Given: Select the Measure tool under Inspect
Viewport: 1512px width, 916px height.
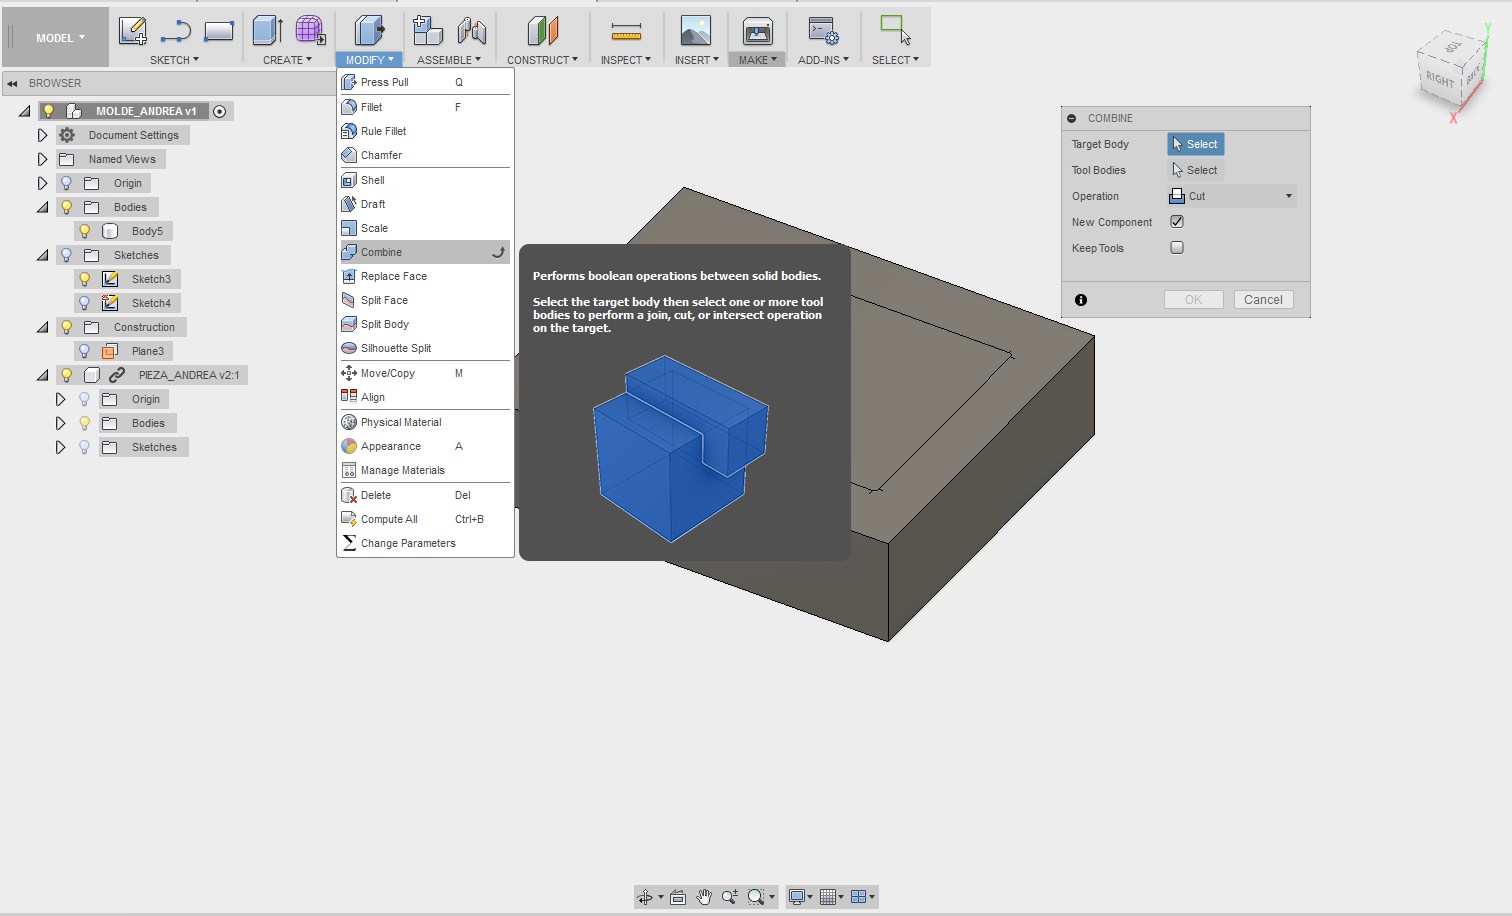Looking at the screenshot, I should (626, 32).
